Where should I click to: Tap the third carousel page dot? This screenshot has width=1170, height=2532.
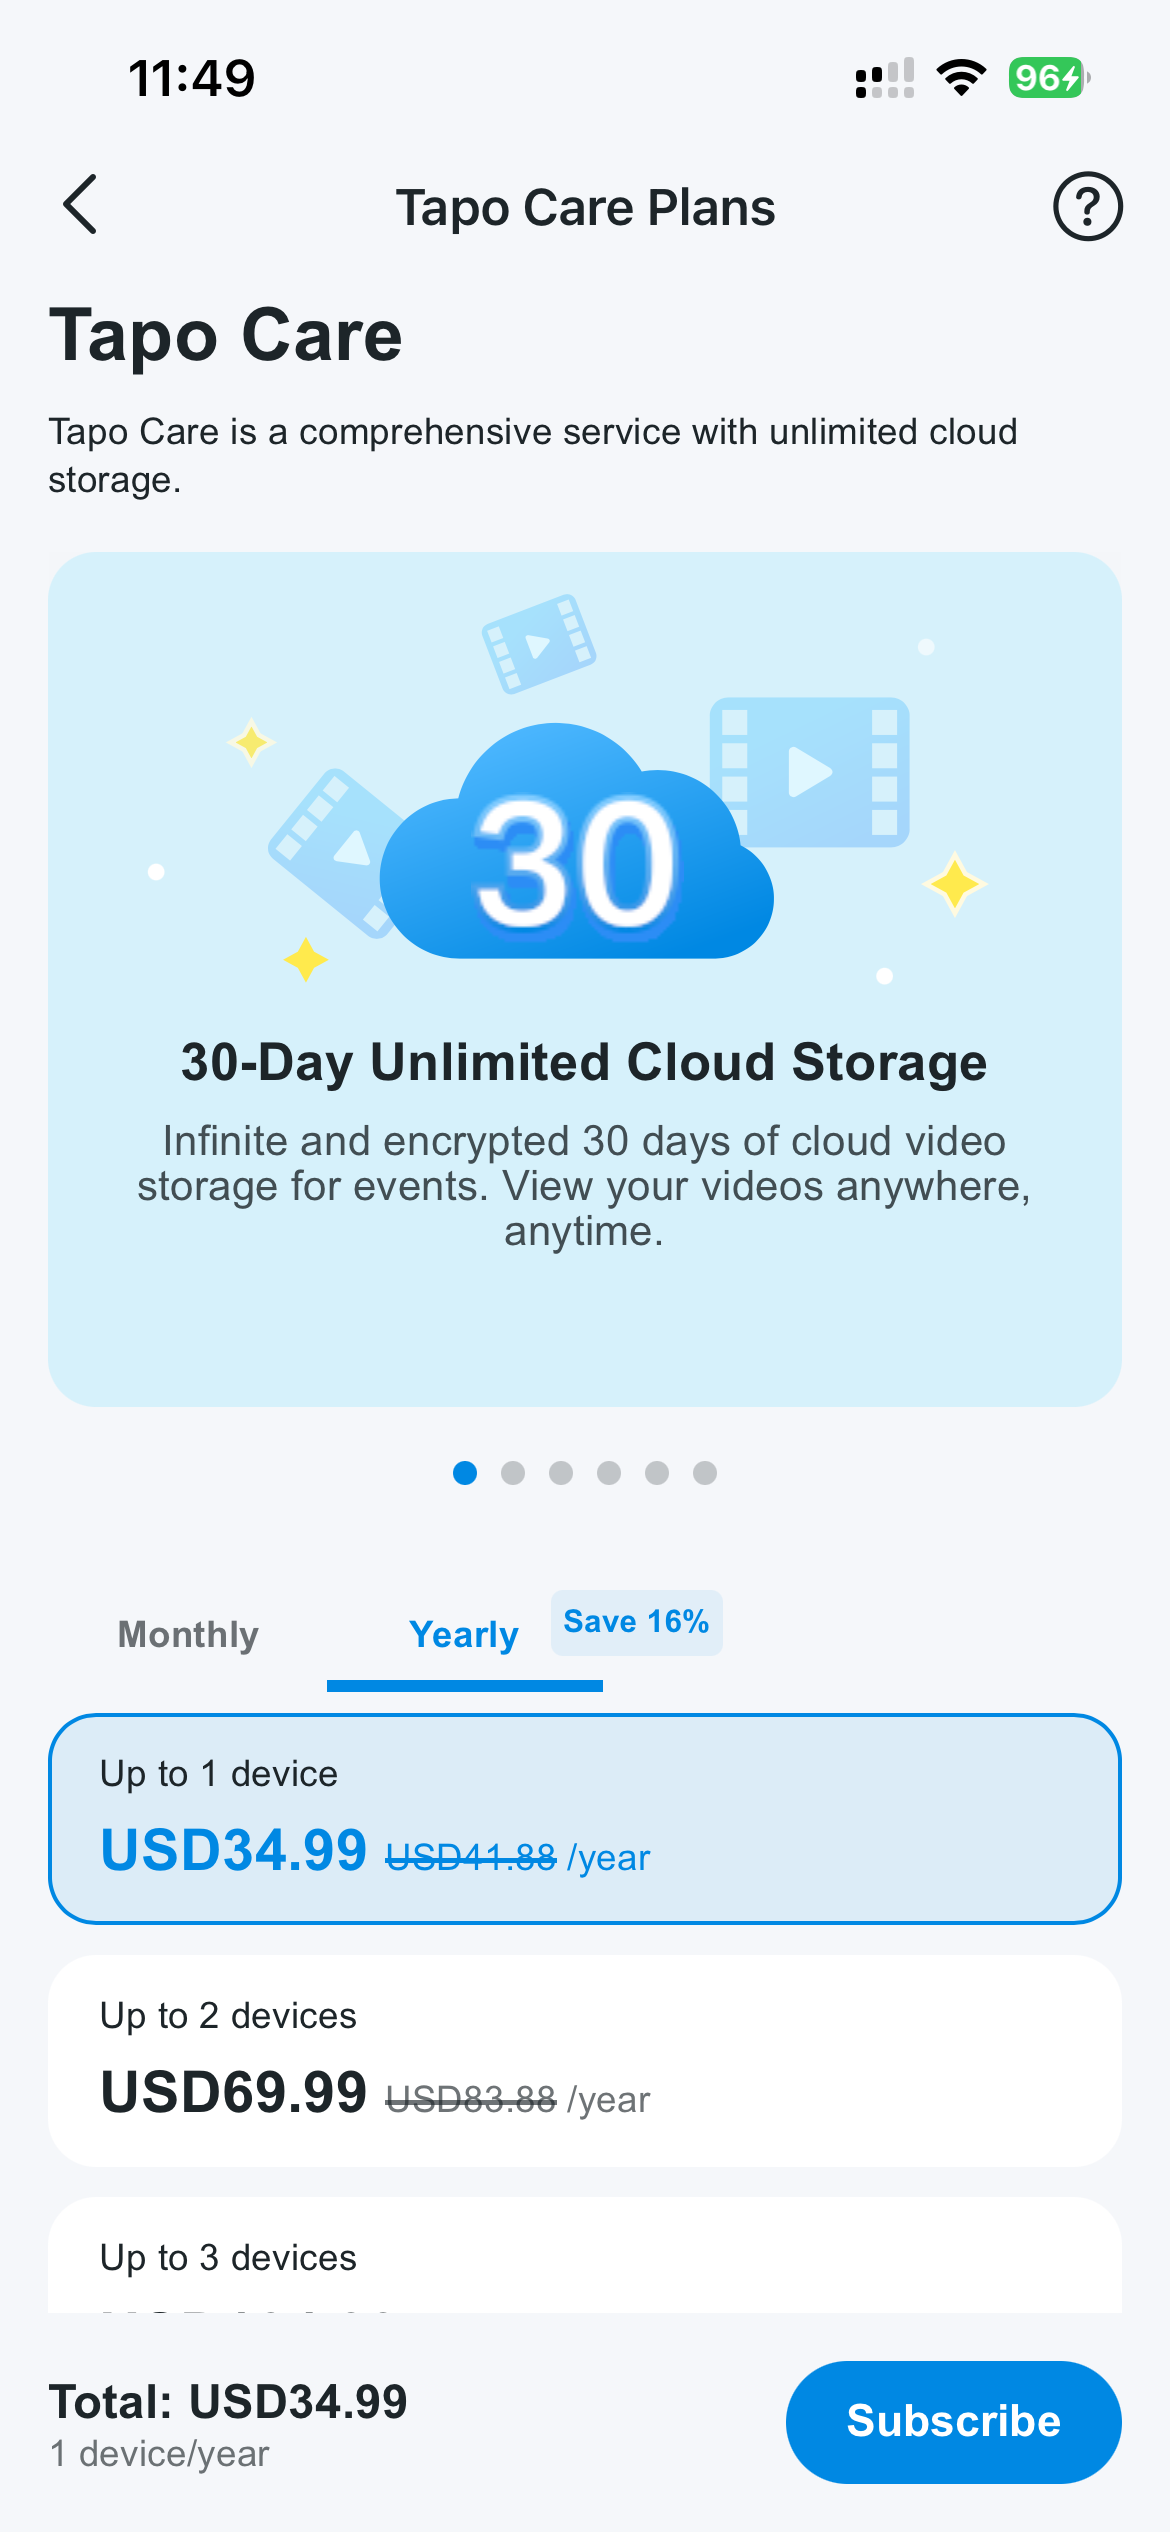coord(561,1473)
